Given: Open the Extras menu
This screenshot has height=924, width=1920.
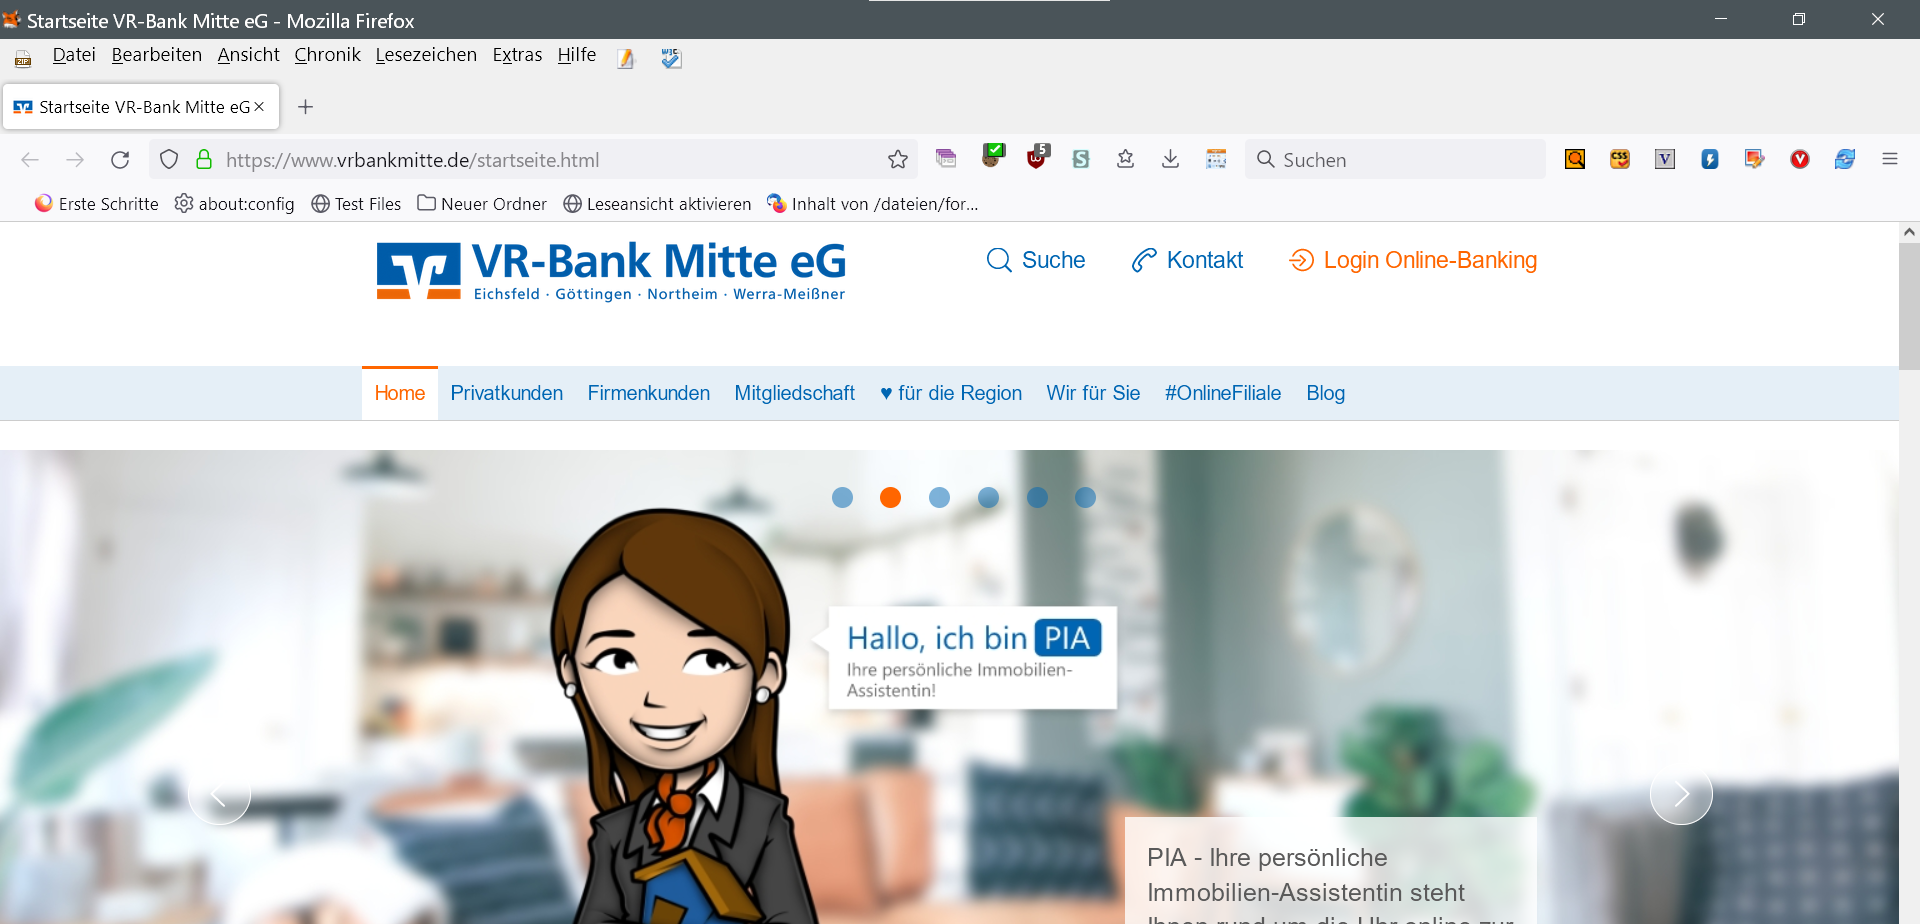Looking at the screenshot, I should 517,55.
